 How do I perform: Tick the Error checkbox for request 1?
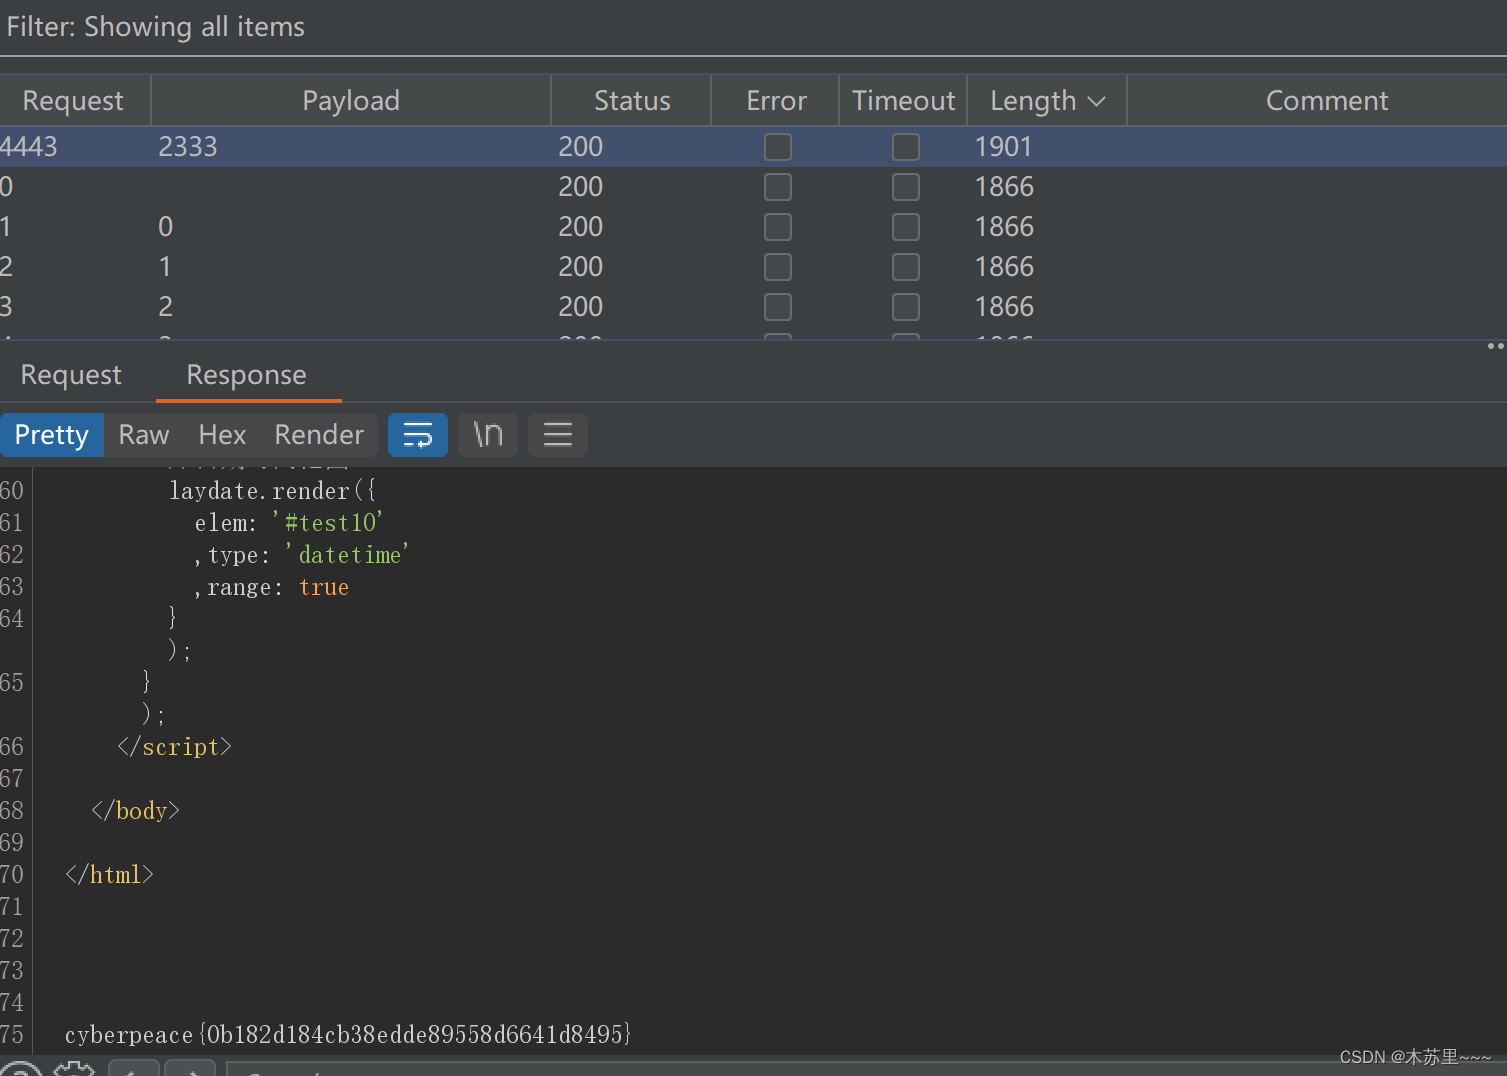777,227
